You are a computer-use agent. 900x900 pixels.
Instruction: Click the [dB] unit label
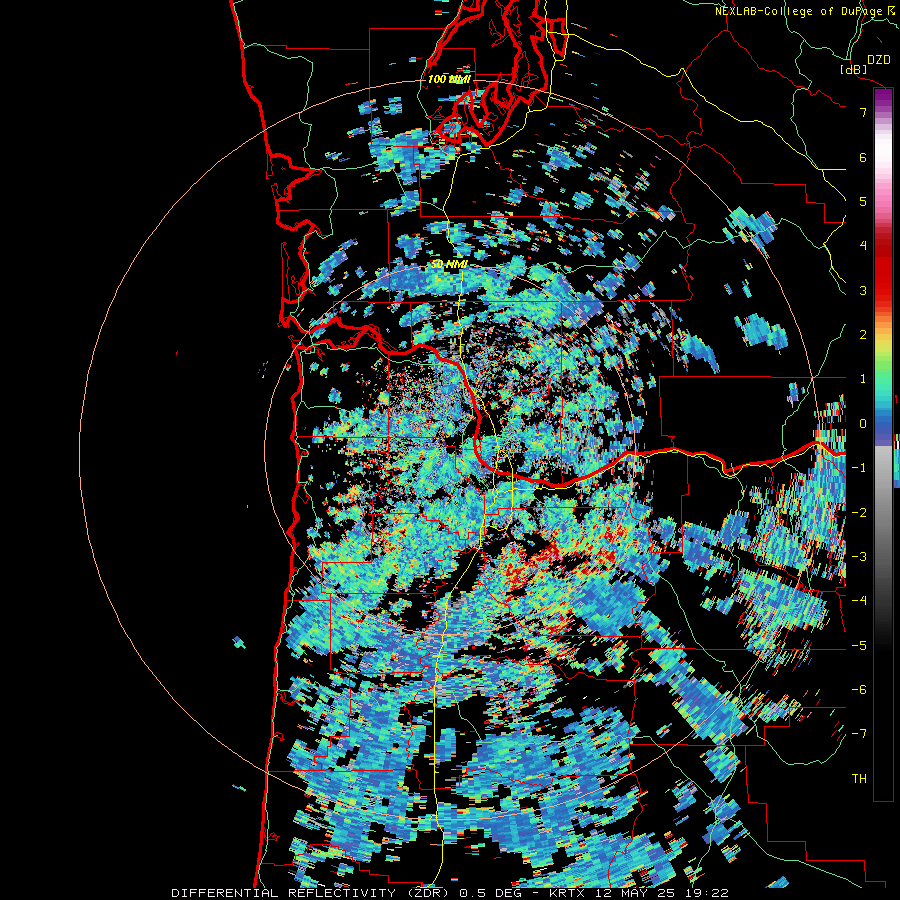(854, 70)
